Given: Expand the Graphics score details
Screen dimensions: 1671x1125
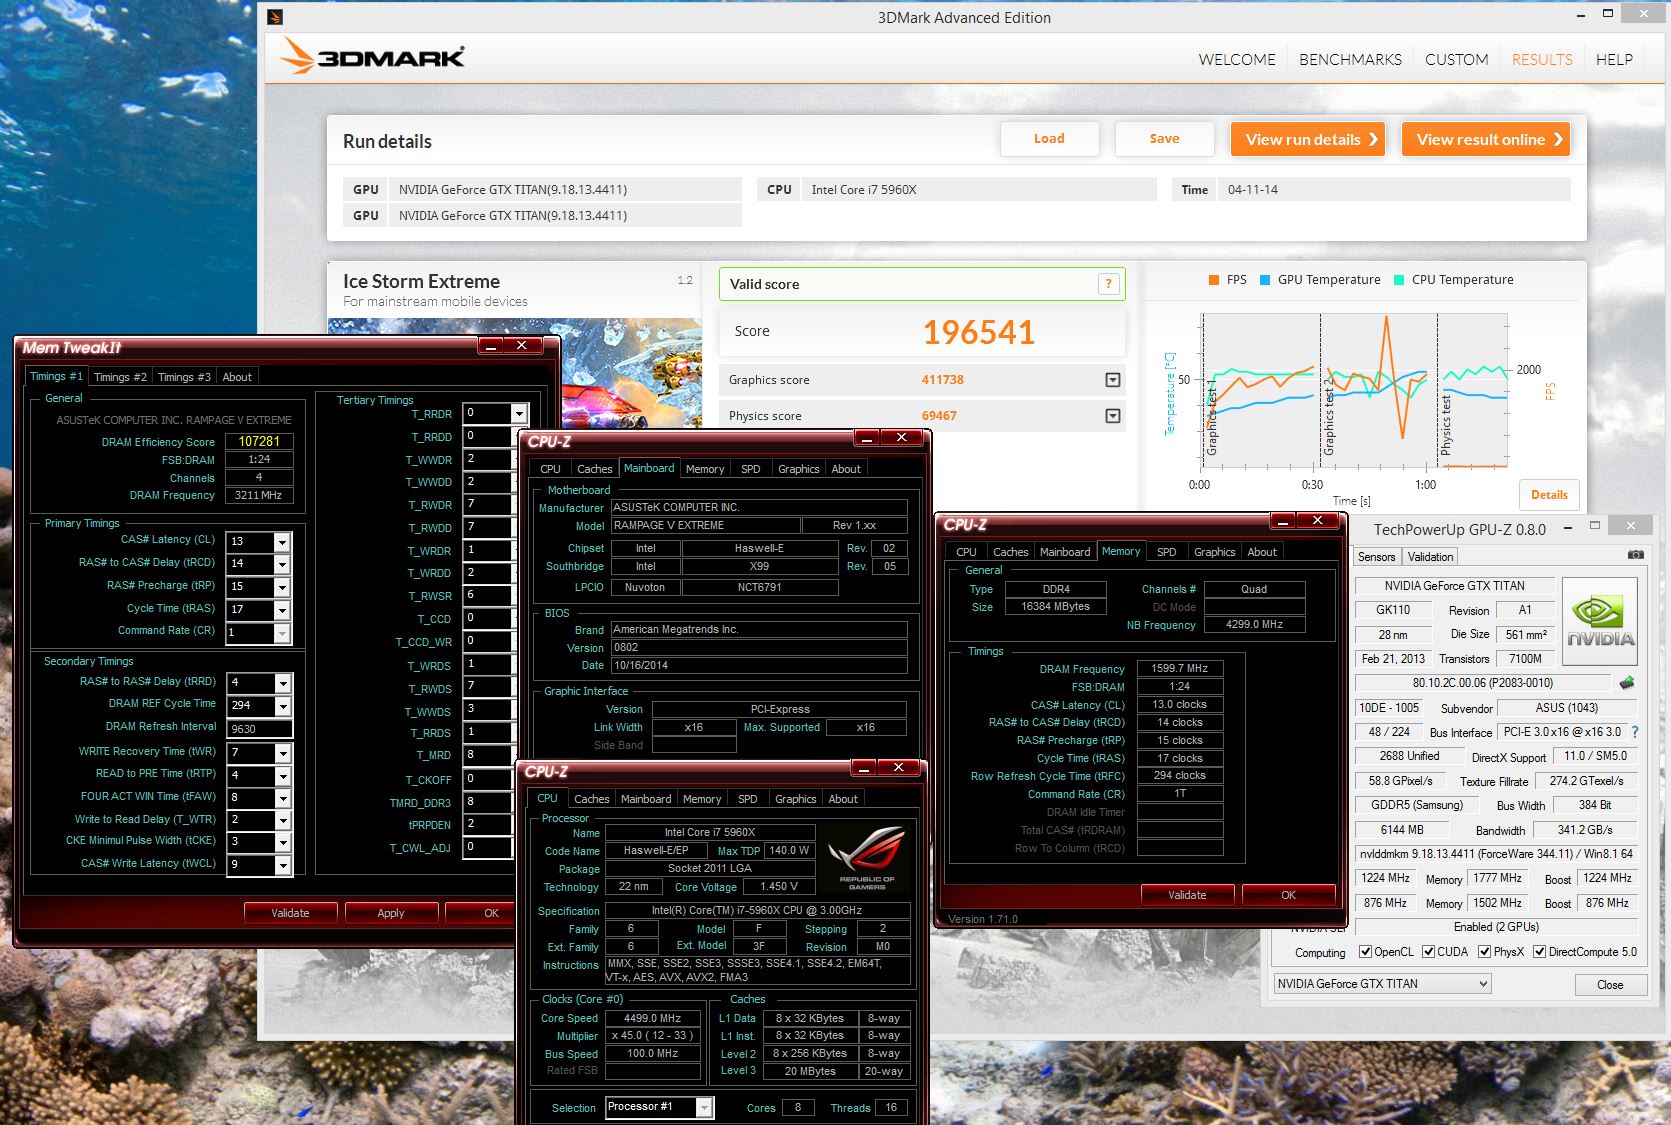Looking at the screenshot, I should coord(1112,380).
